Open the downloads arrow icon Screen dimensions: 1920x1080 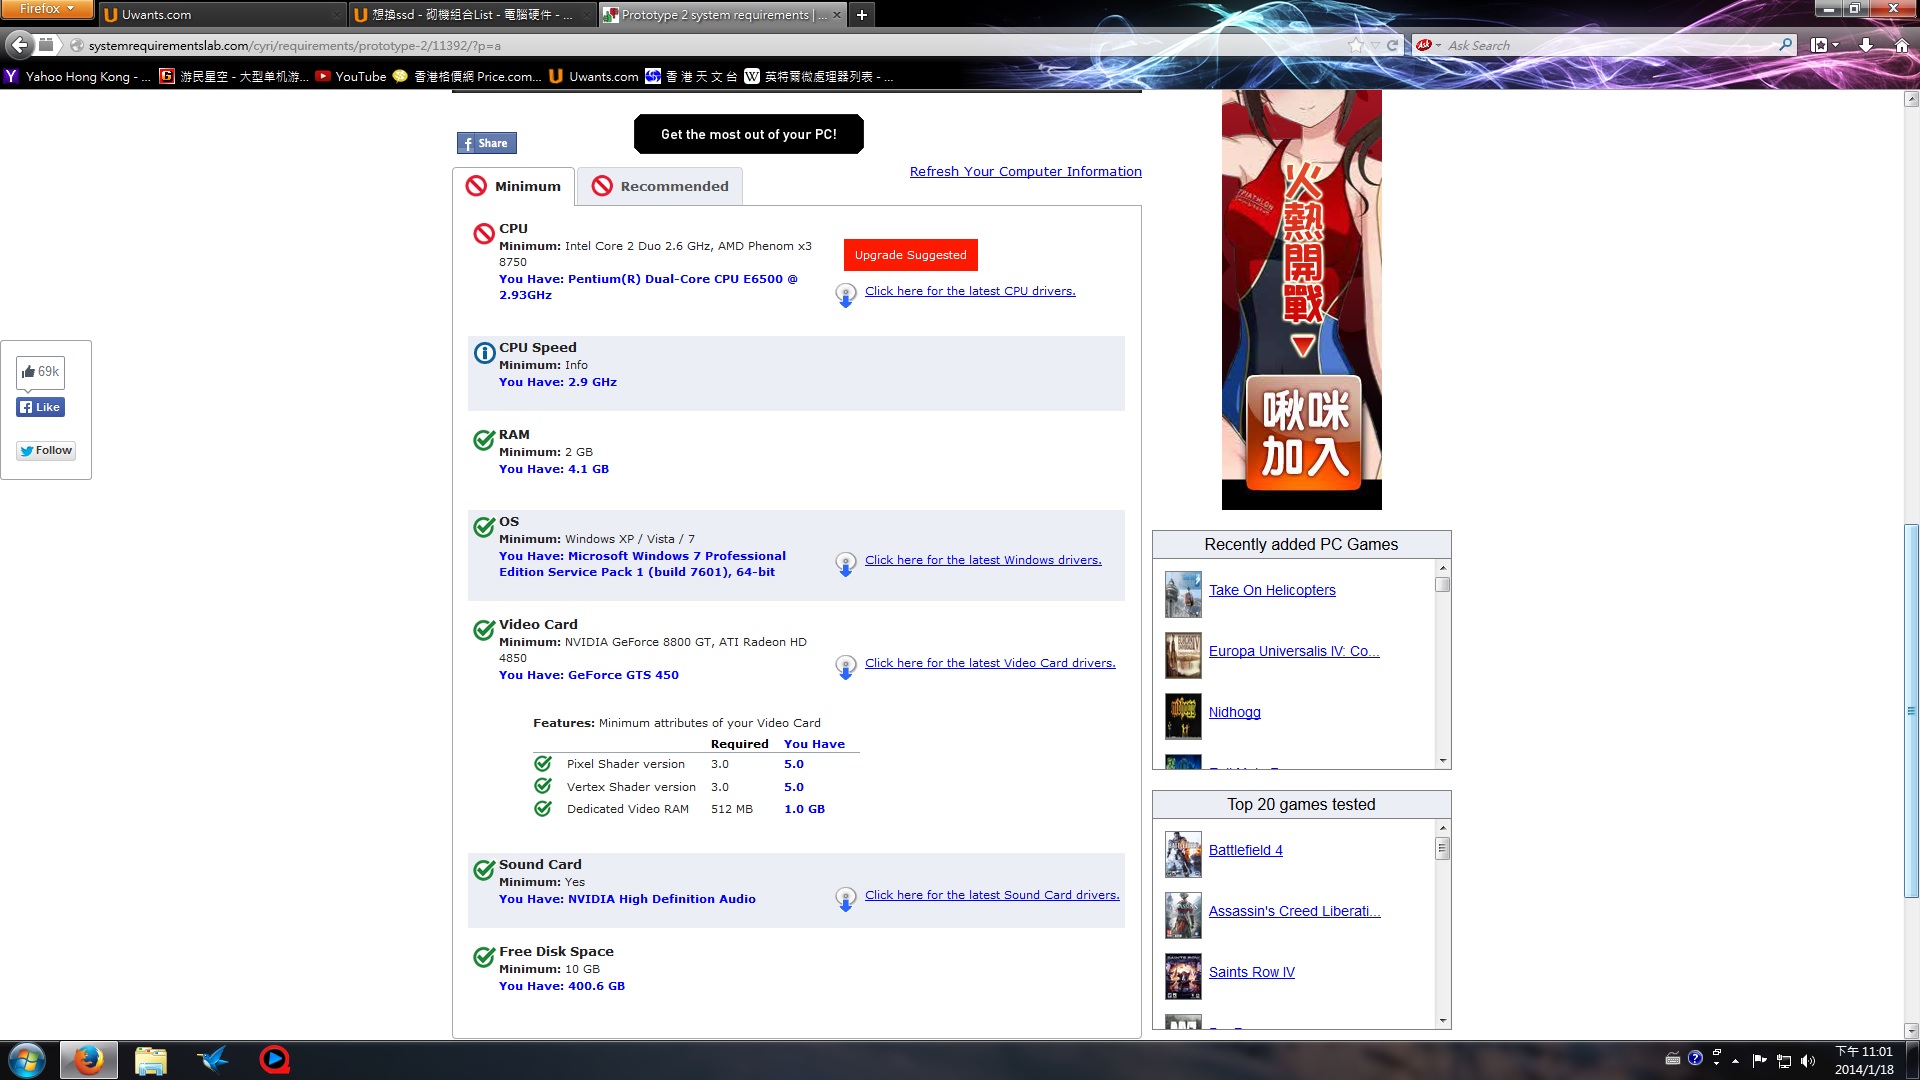[1866, 45]
